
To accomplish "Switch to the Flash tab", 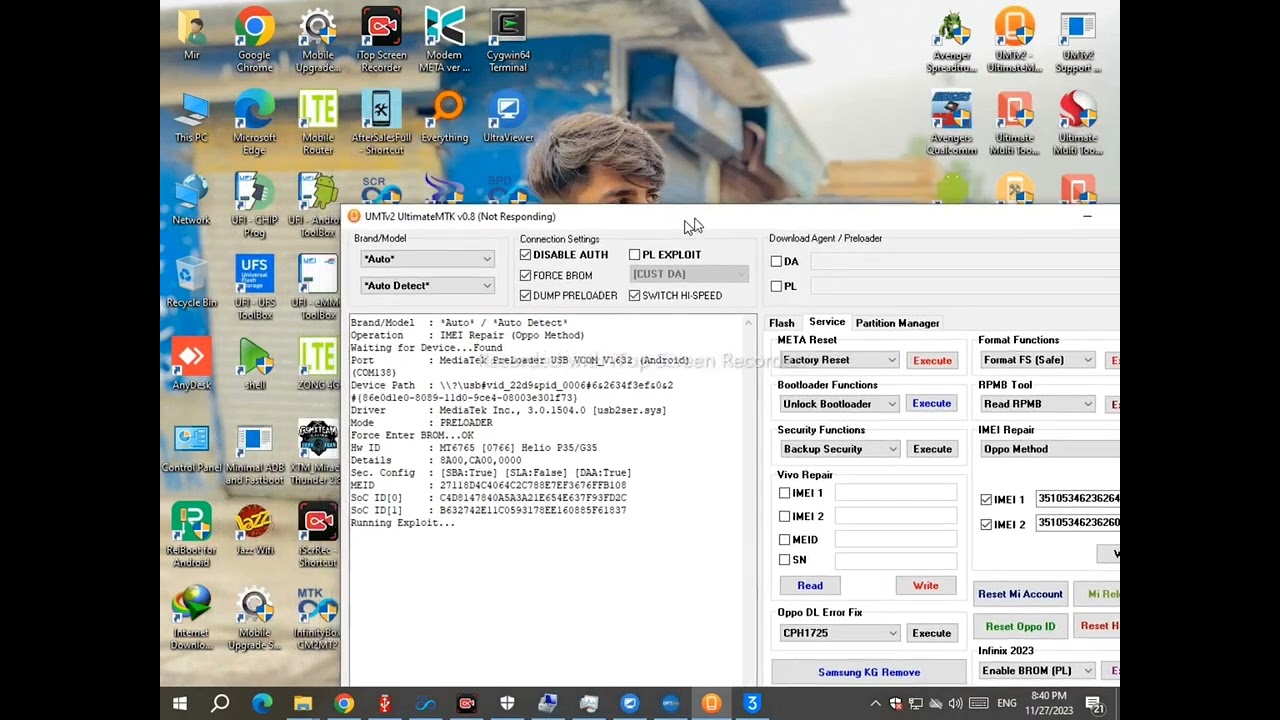I will click(x=781, y=323).
